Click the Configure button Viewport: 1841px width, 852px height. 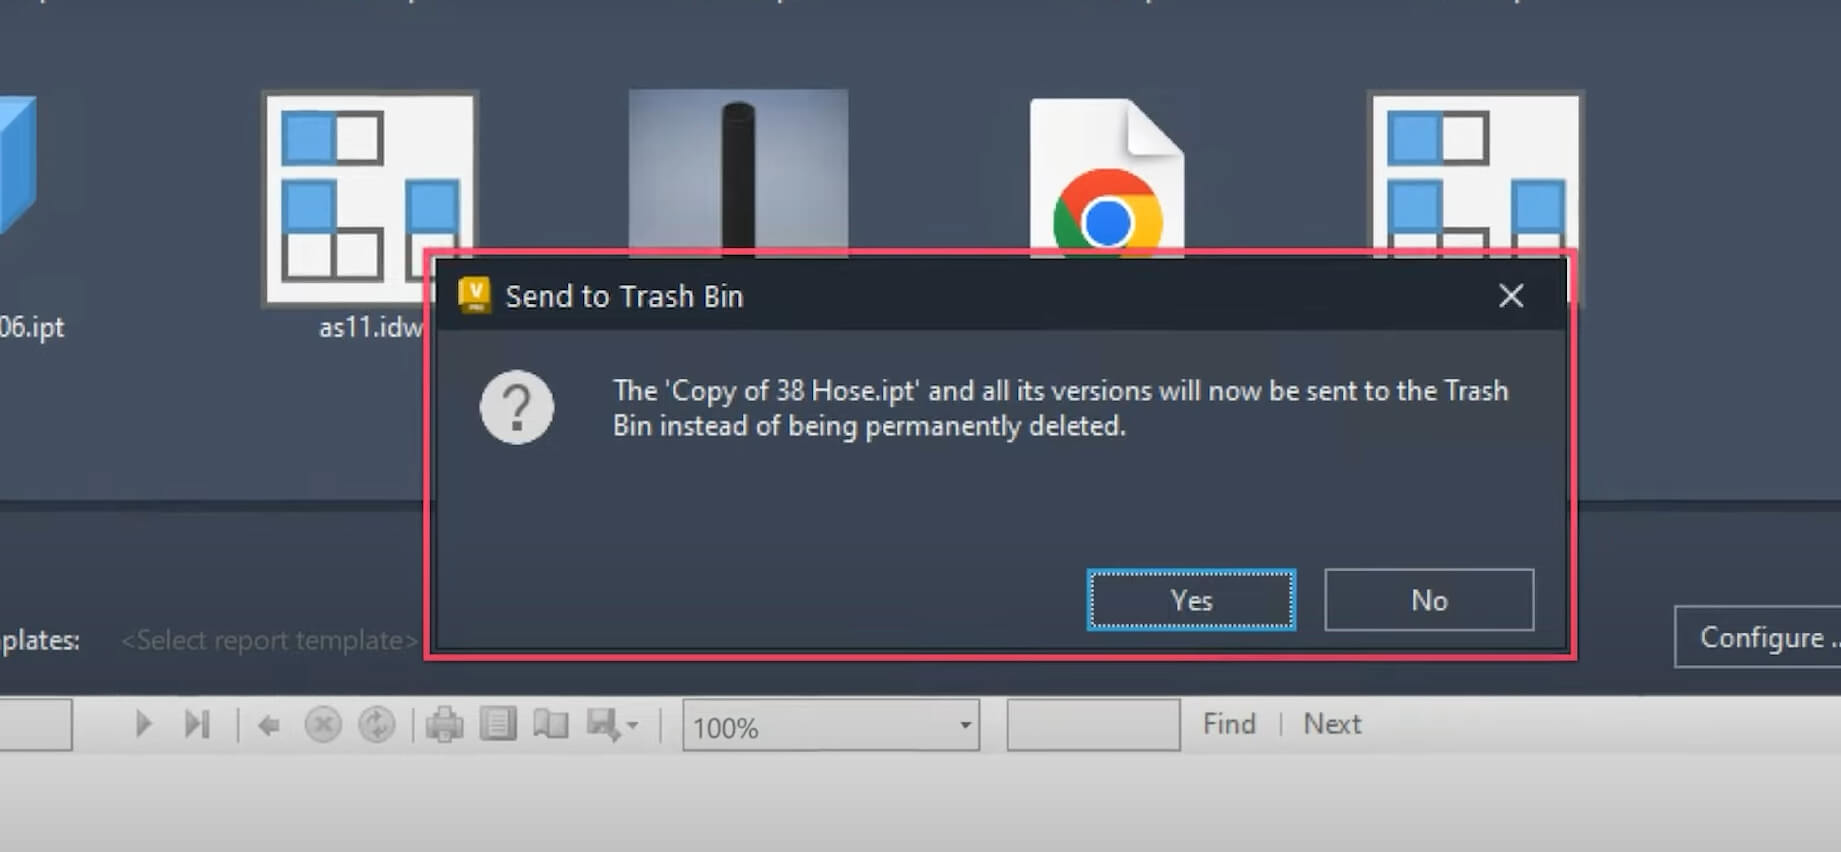[x=1760, y=637]
